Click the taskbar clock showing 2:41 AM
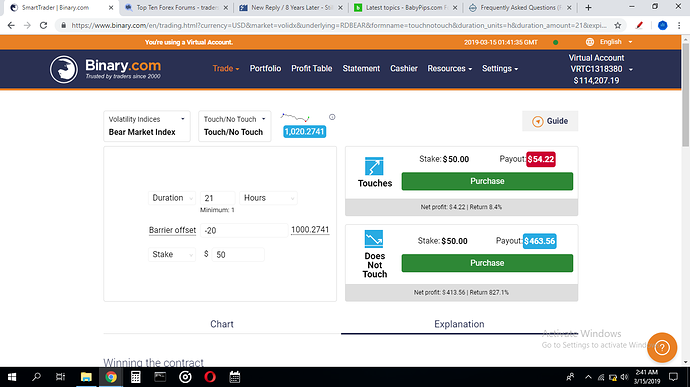Viewport: 690px width, 387px height. (x=647, y=377)
